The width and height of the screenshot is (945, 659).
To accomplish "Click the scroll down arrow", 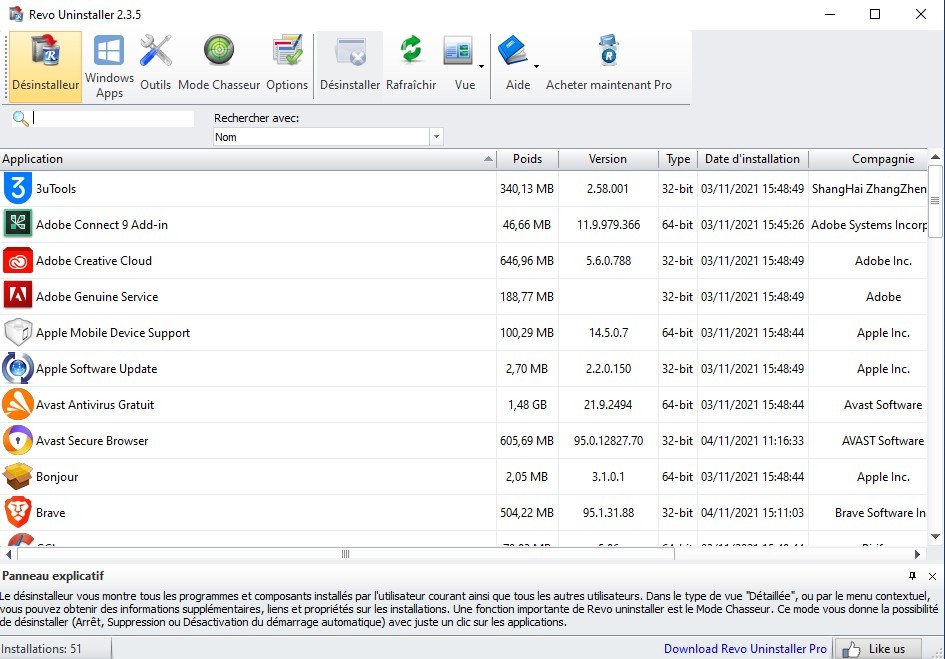I will coord(935,537).
